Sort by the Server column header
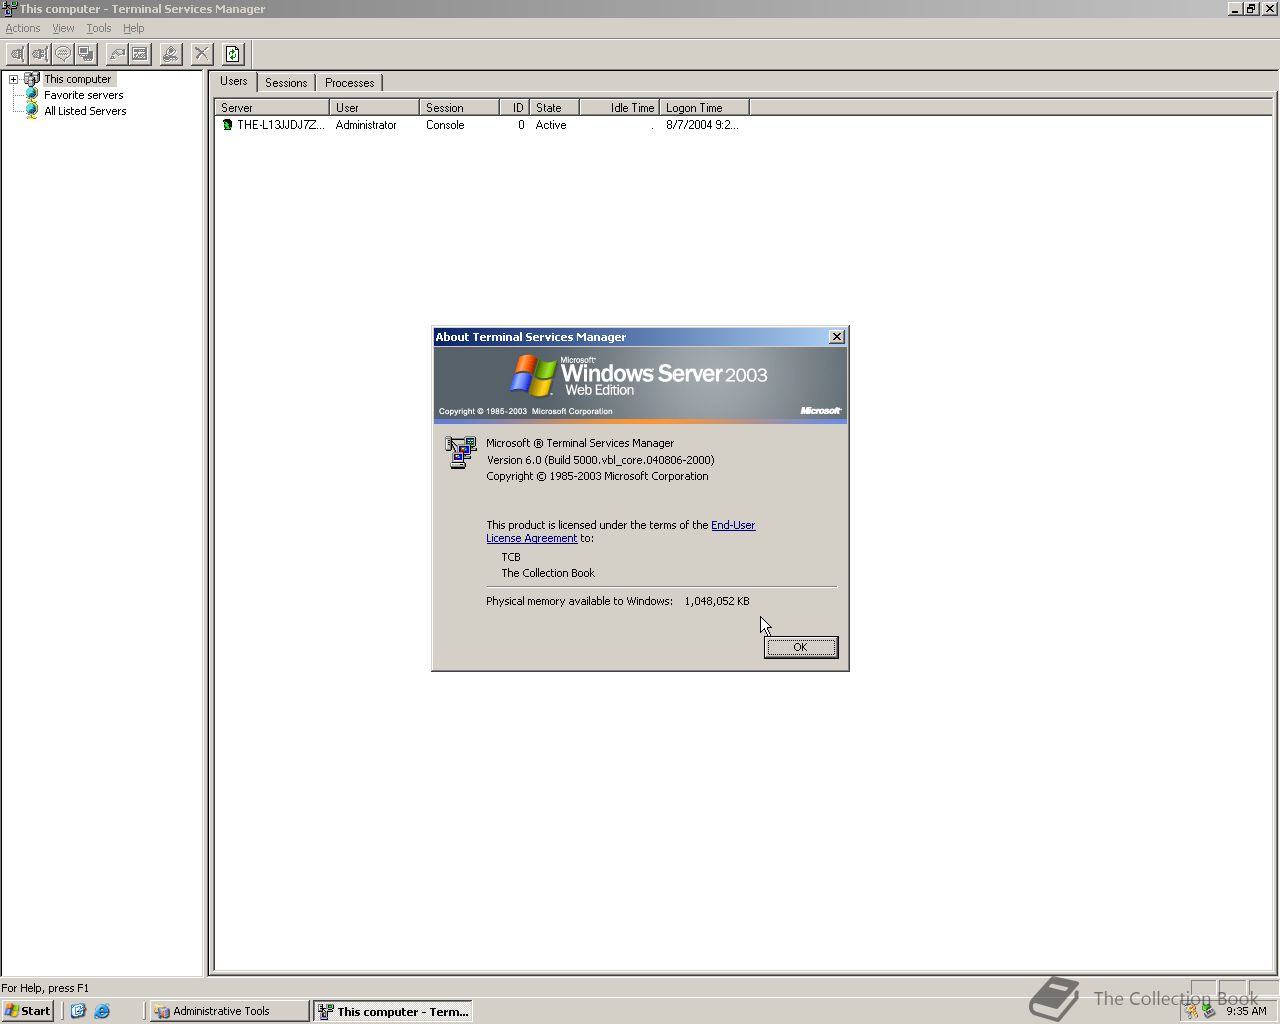Image resolution: width=1280 pixels, height=1024 pixels. coord(272,108)
